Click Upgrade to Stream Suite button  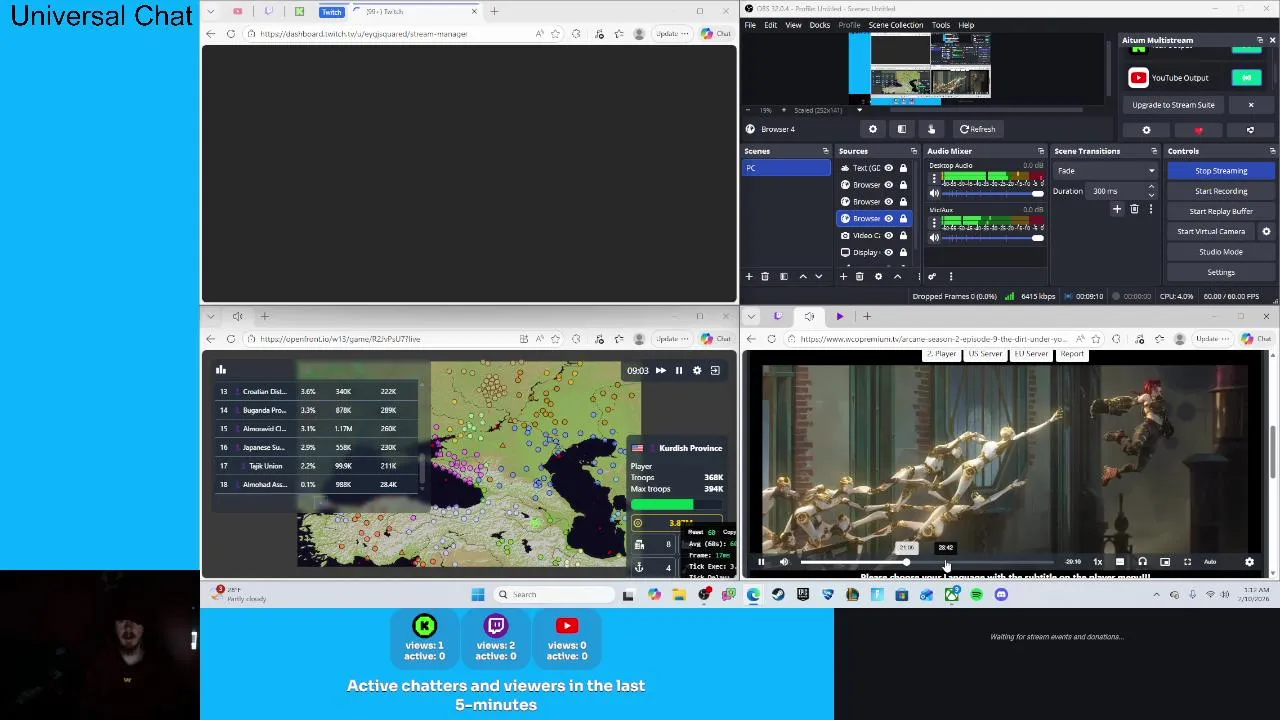pos(1173,105)
